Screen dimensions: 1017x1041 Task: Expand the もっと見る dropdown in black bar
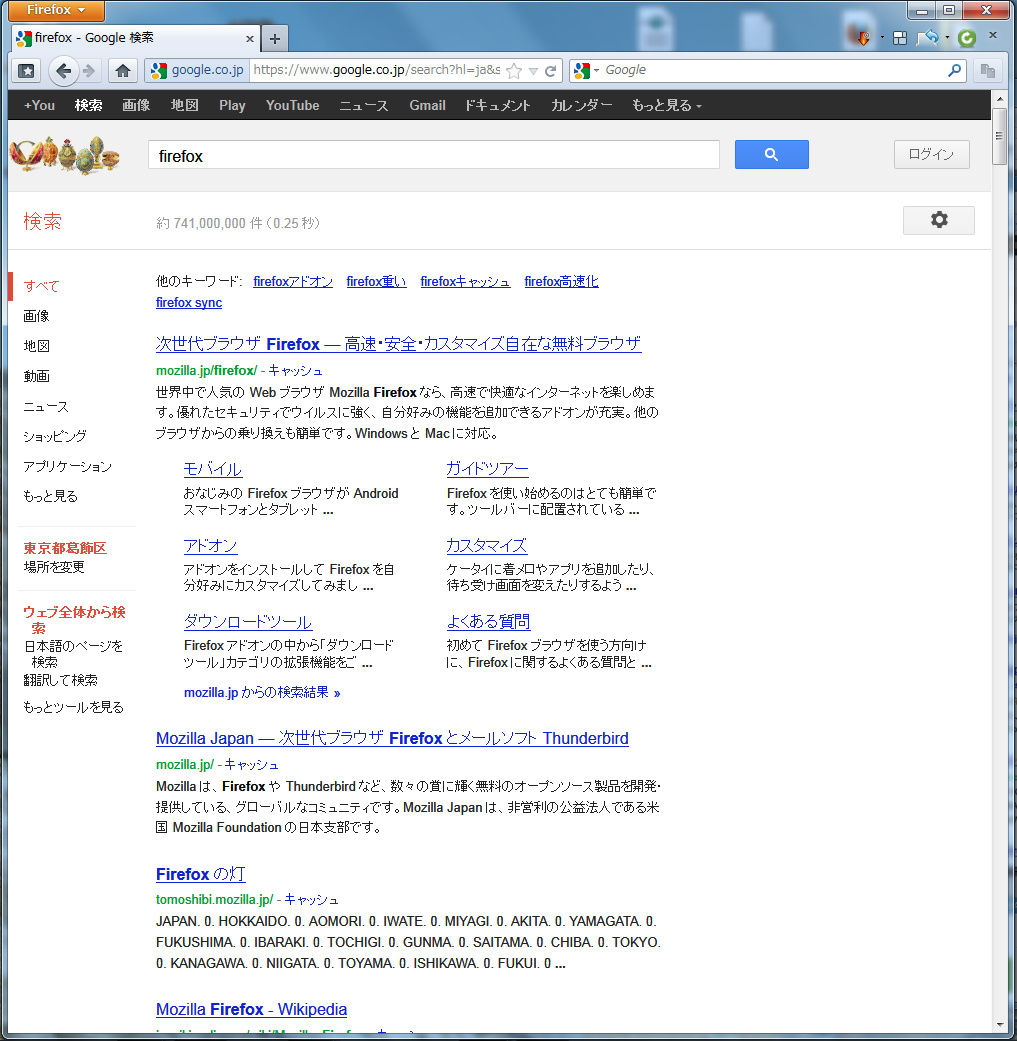tap(666, 106)
